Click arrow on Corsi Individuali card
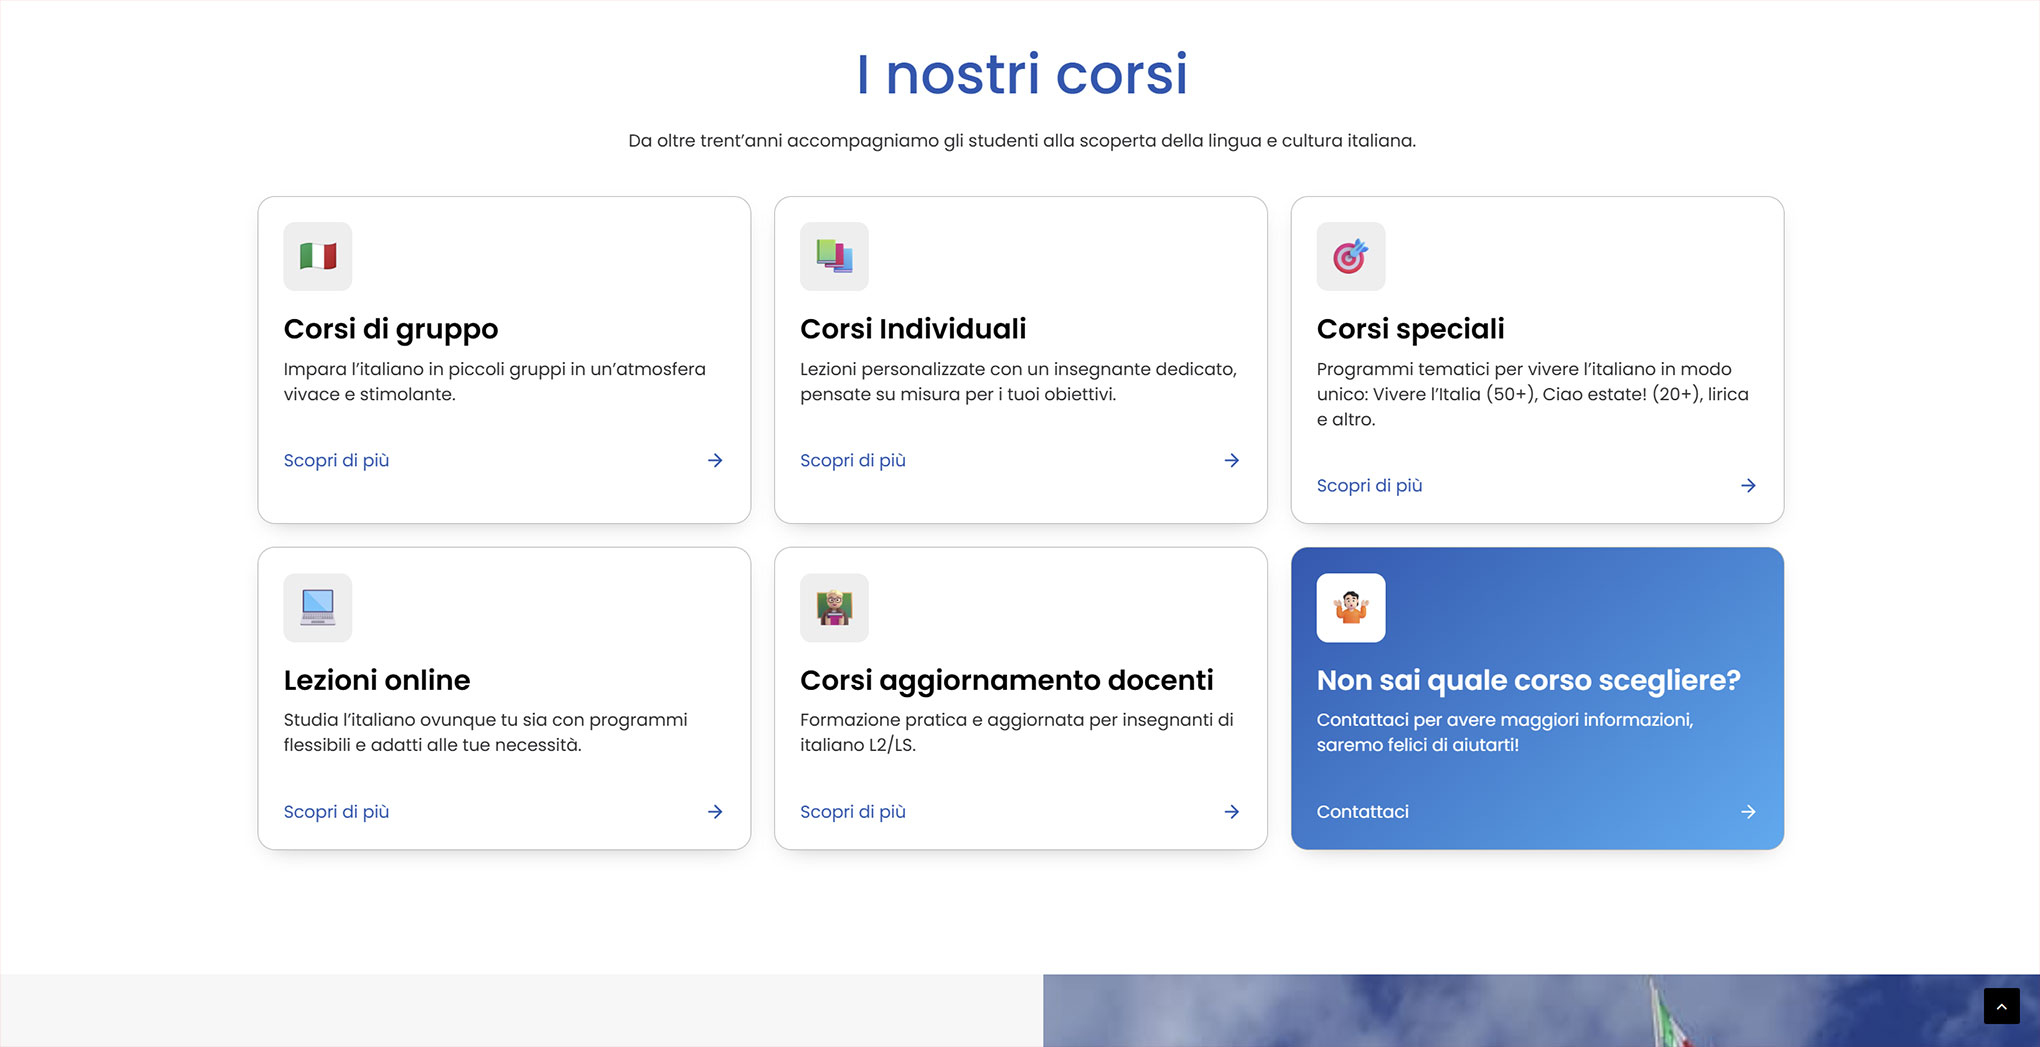 [x=1231, y=461]
